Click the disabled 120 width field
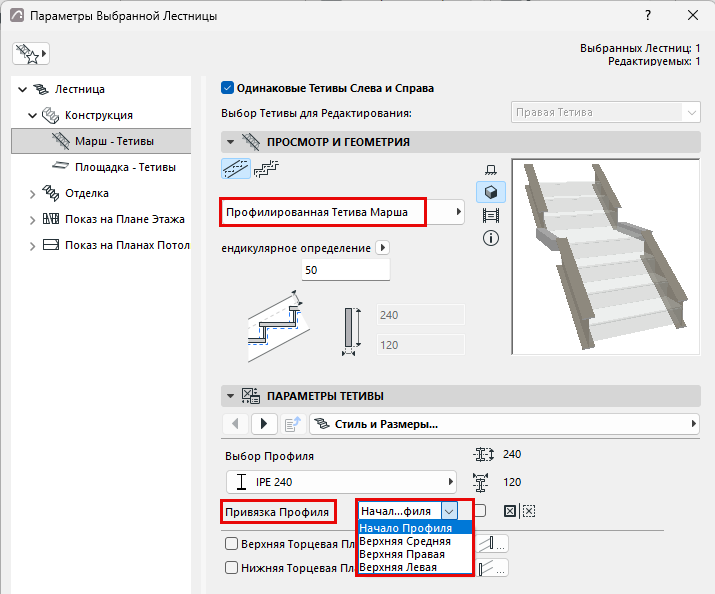 click(420, 345)
